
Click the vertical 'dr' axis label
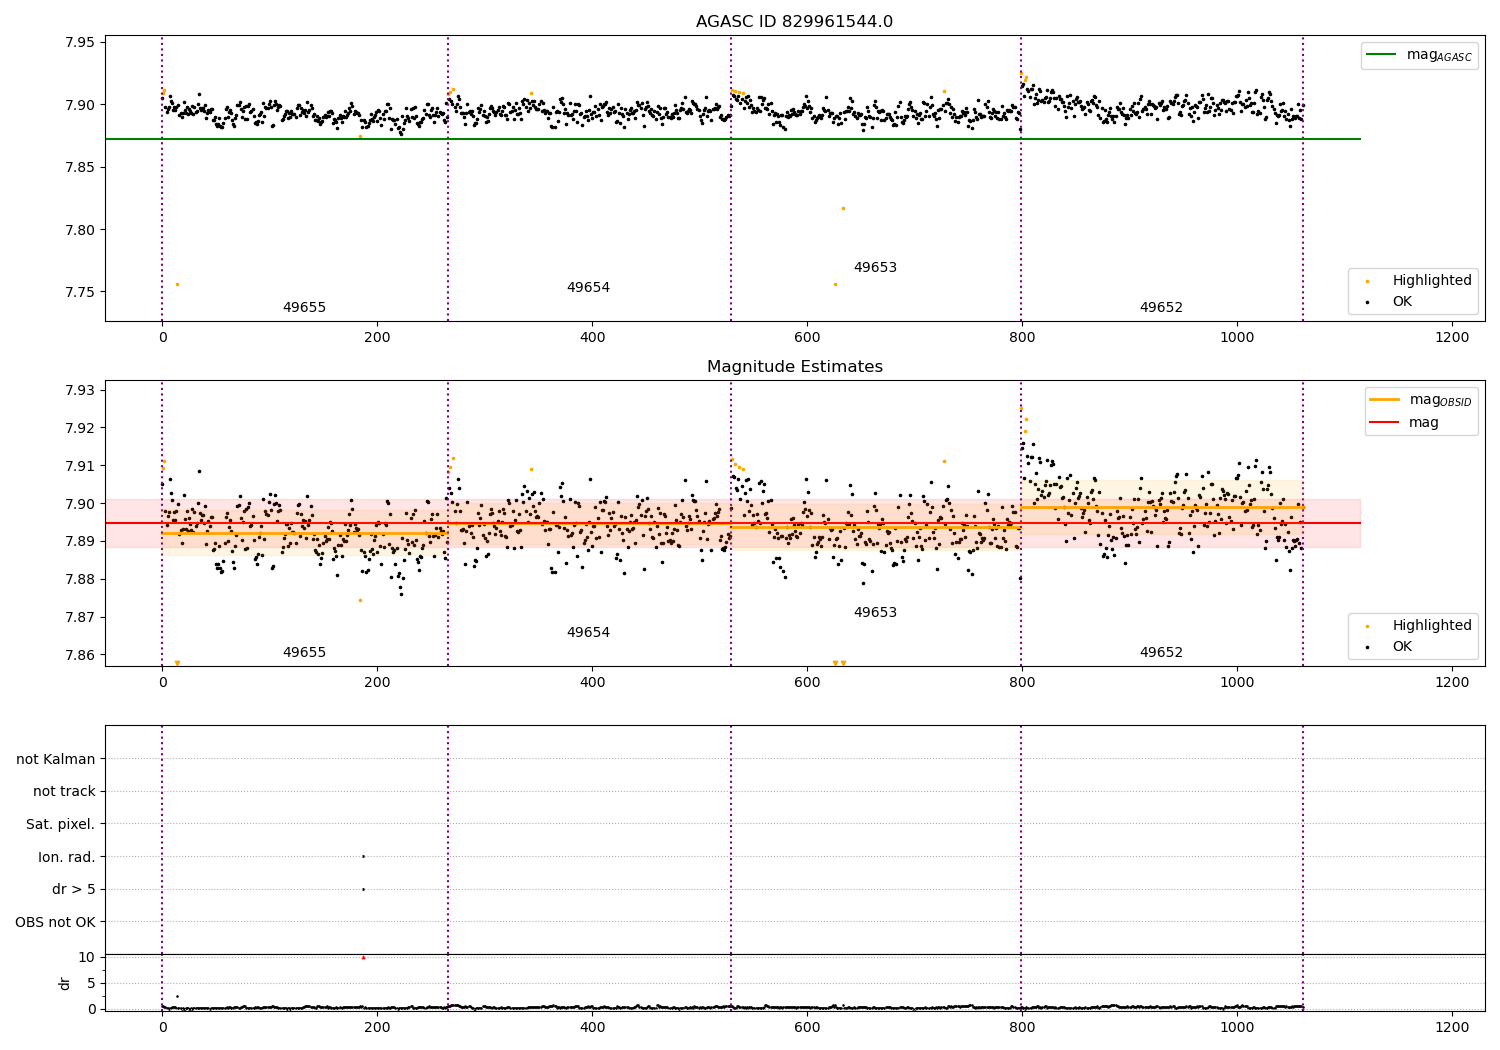click(x=65, y=983)
